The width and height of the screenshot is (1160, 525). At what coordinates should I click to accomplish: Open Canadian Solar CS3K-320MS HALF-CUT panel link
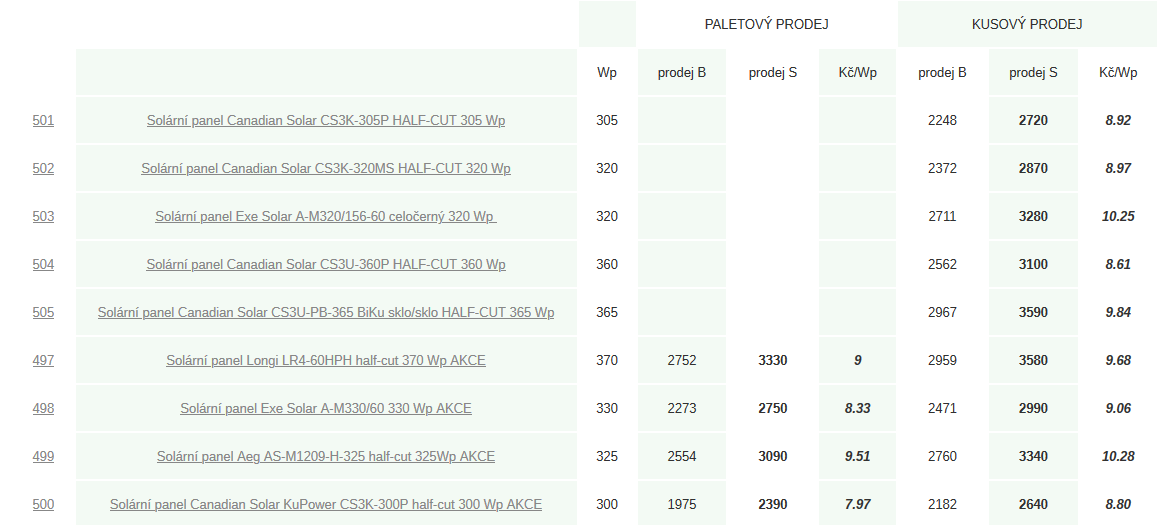click(326, 168)
